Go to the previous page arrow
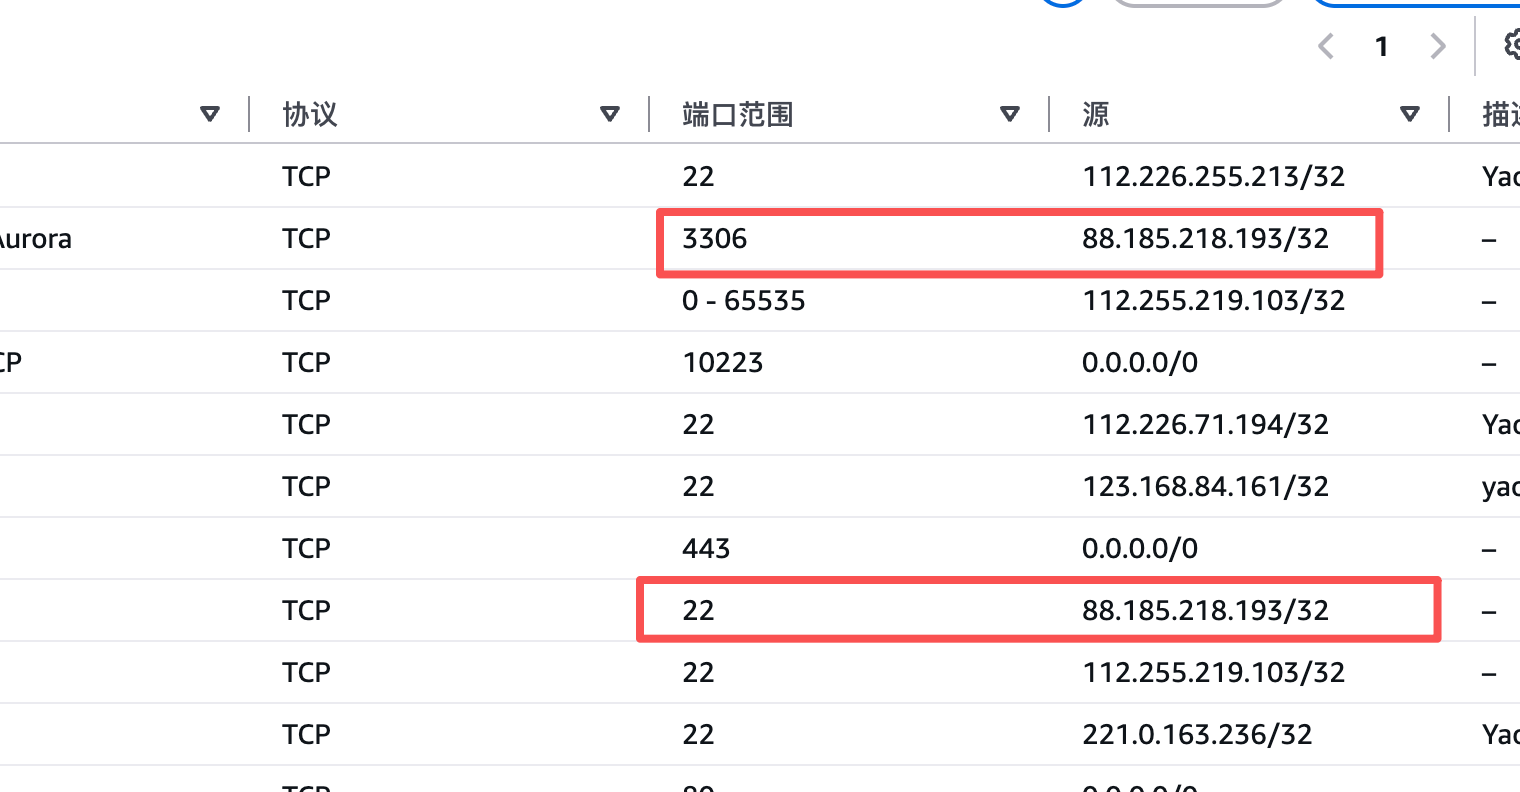Image resolution: width=1520 pixels, height=792 pixels. coord(1326,46)
